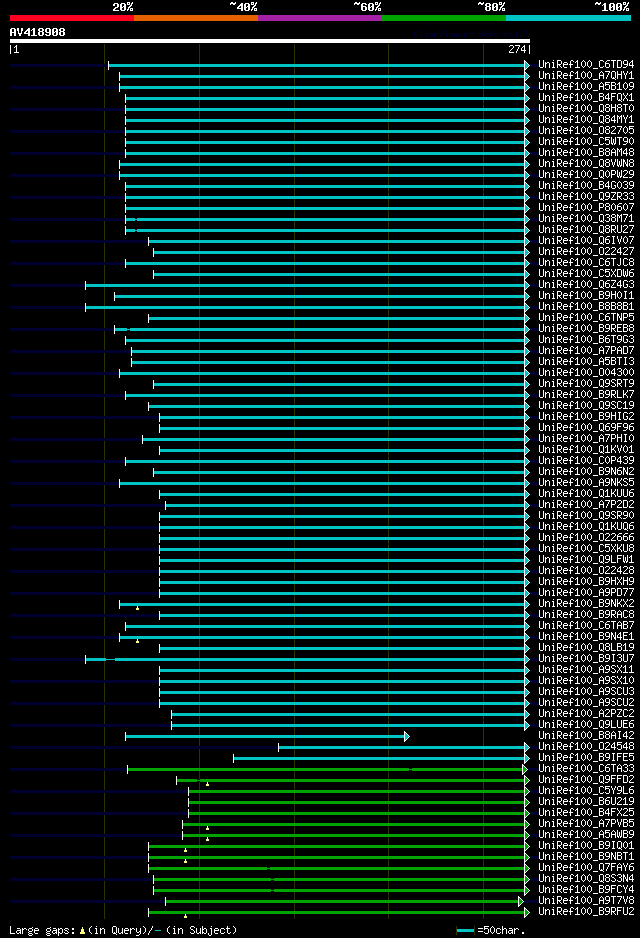
Task: Click the orange ~40% color legend segment
Action: (196, 18)
